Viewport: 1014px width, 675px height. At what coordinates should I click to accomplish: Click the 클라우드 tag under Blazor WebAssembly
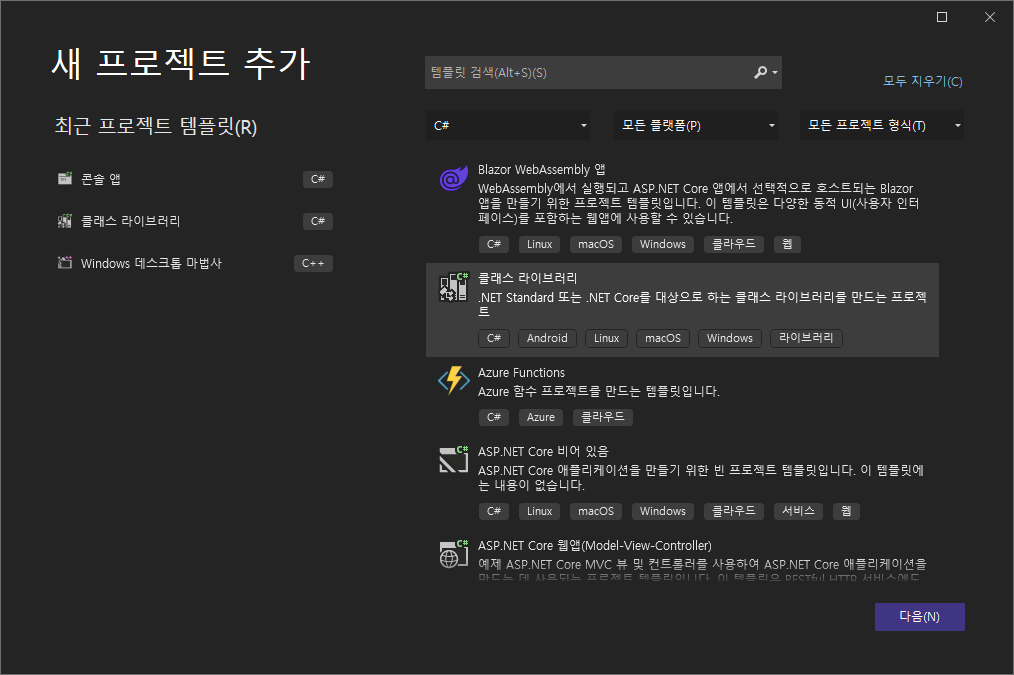click(x=734, y=244)
